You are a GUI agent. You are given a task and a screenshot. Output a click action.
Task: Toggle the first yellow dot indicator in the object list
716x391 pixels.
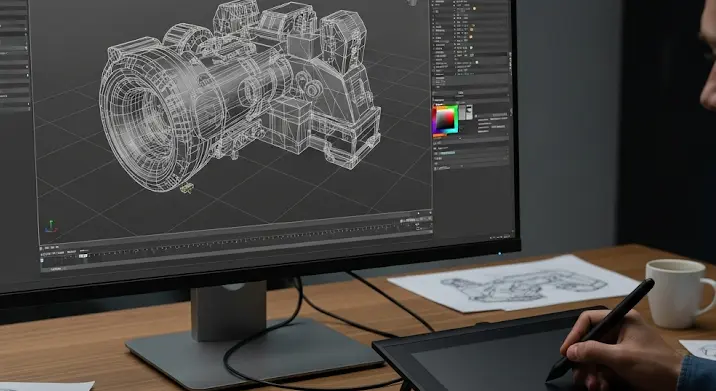(474, 9)
